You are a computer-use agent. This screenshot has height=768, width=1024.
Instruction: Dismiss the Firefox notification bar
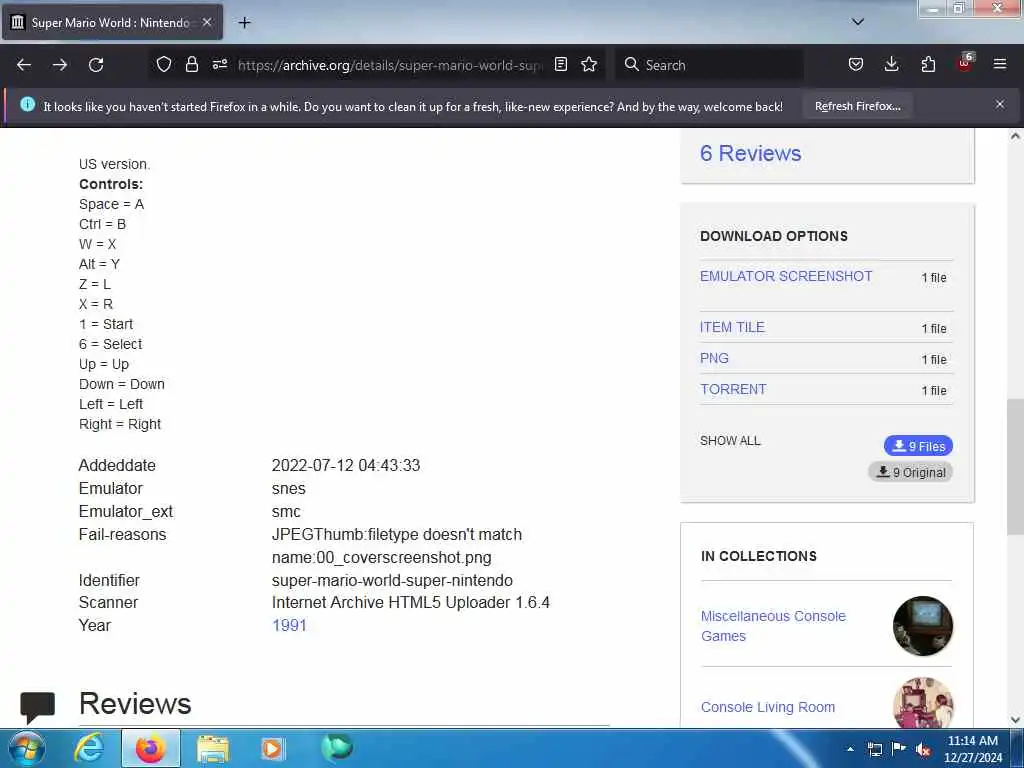[999, 104]
